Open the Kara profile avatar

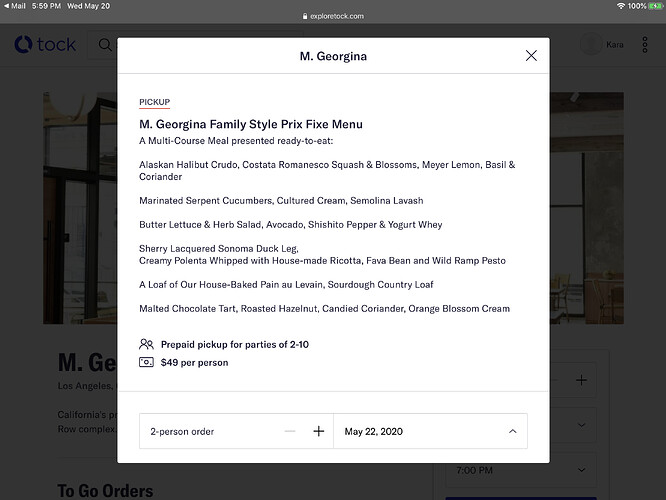tap(591, 44)
